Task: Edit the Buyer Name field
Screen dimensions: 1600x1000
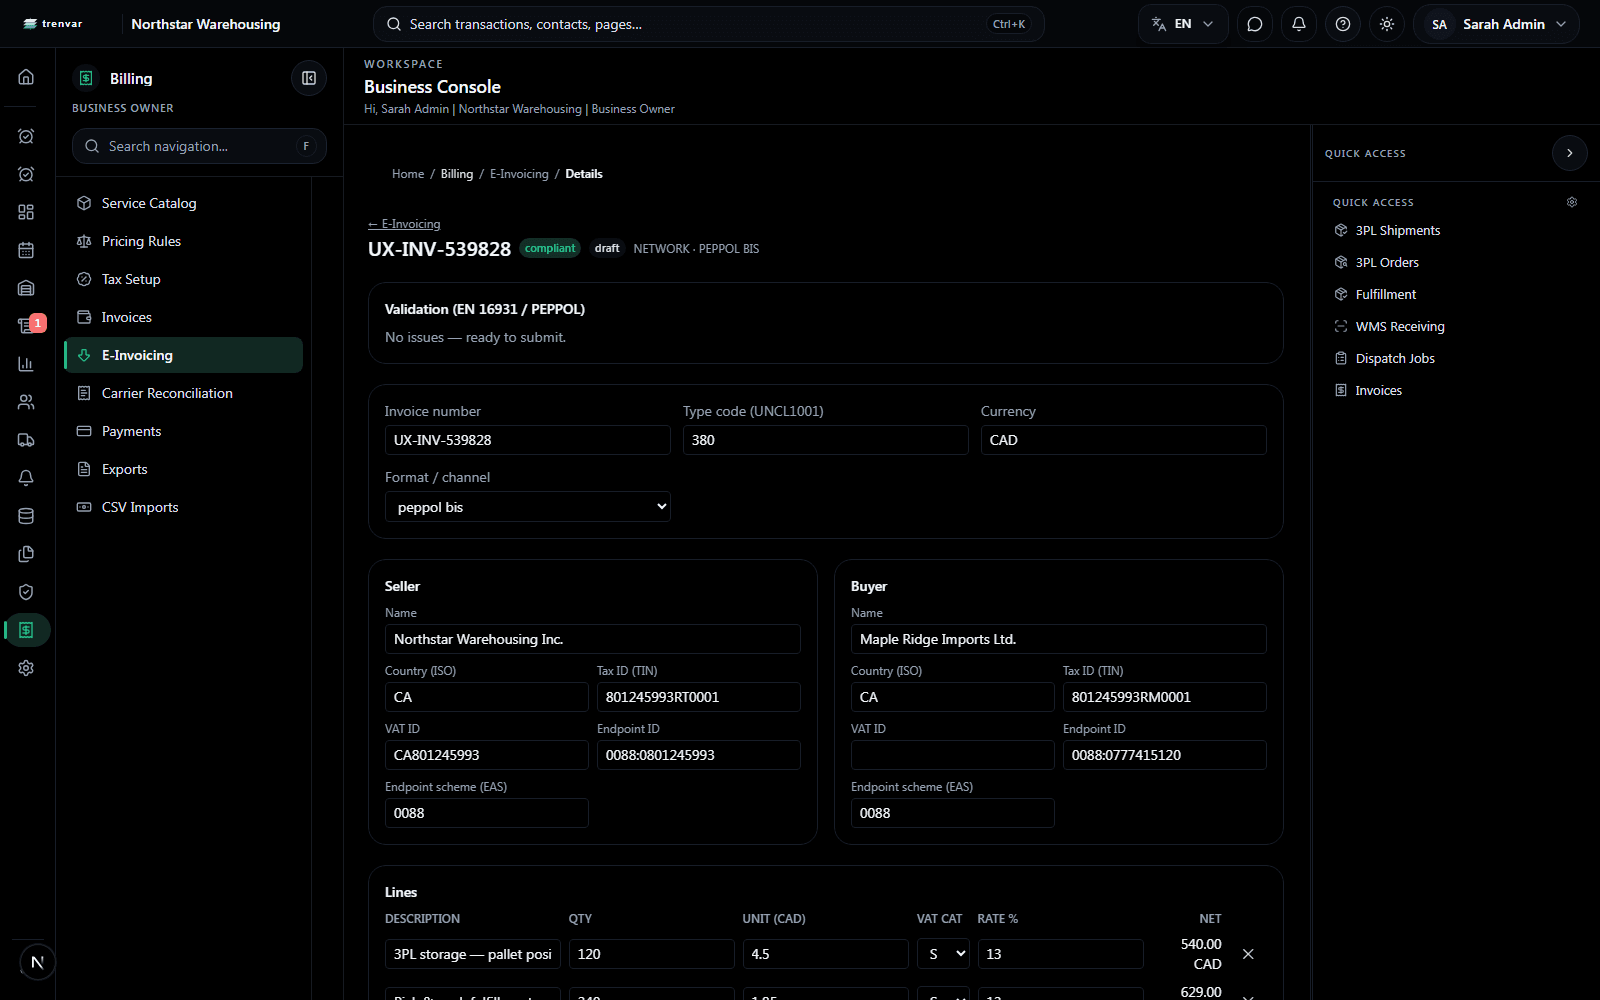Action: (x=1059, y=639)
